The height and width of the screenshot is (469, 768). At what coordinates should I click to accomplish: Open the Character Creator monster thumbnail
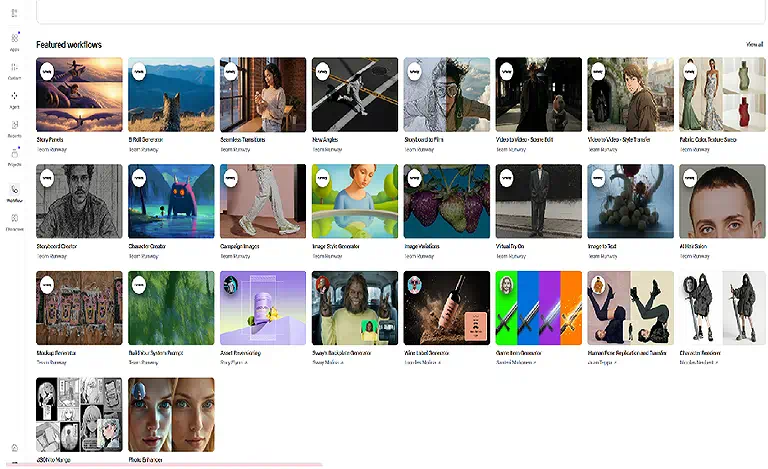pyautogui.click(x=171, y=201)
